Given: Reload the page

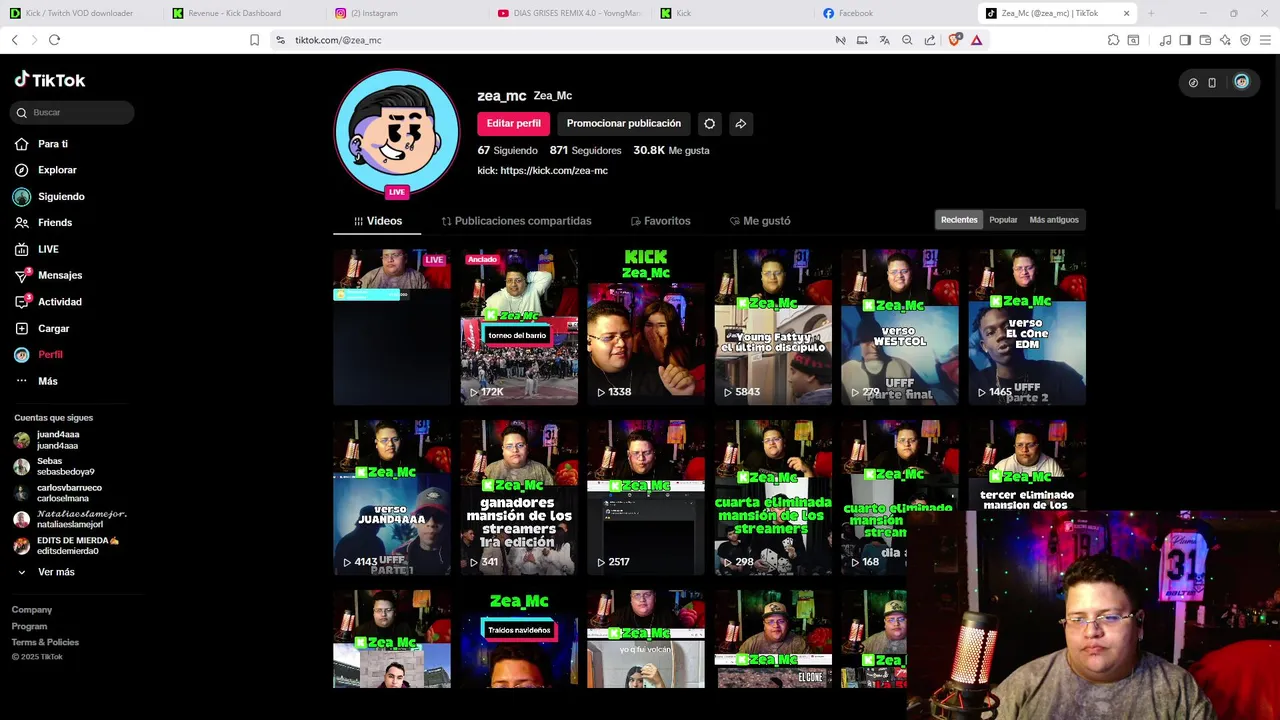Looking at the screenshot, I should 54,40.
